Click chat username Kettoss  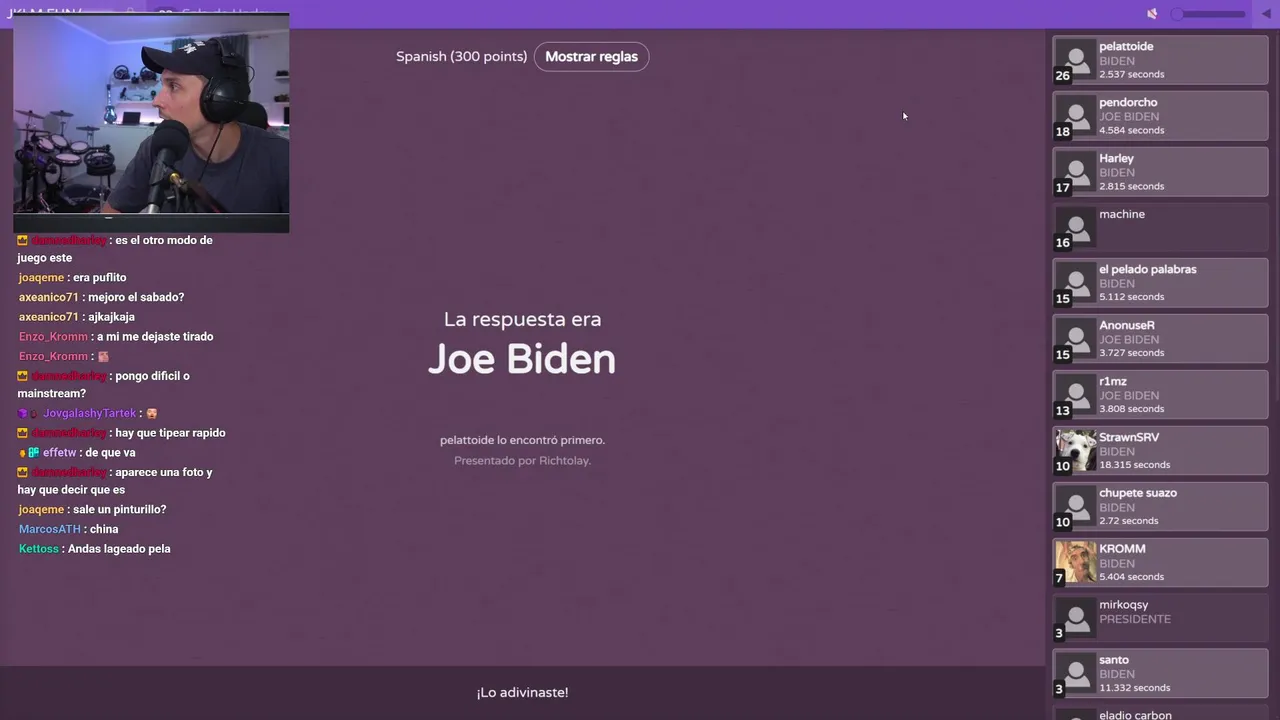[38, 549]
